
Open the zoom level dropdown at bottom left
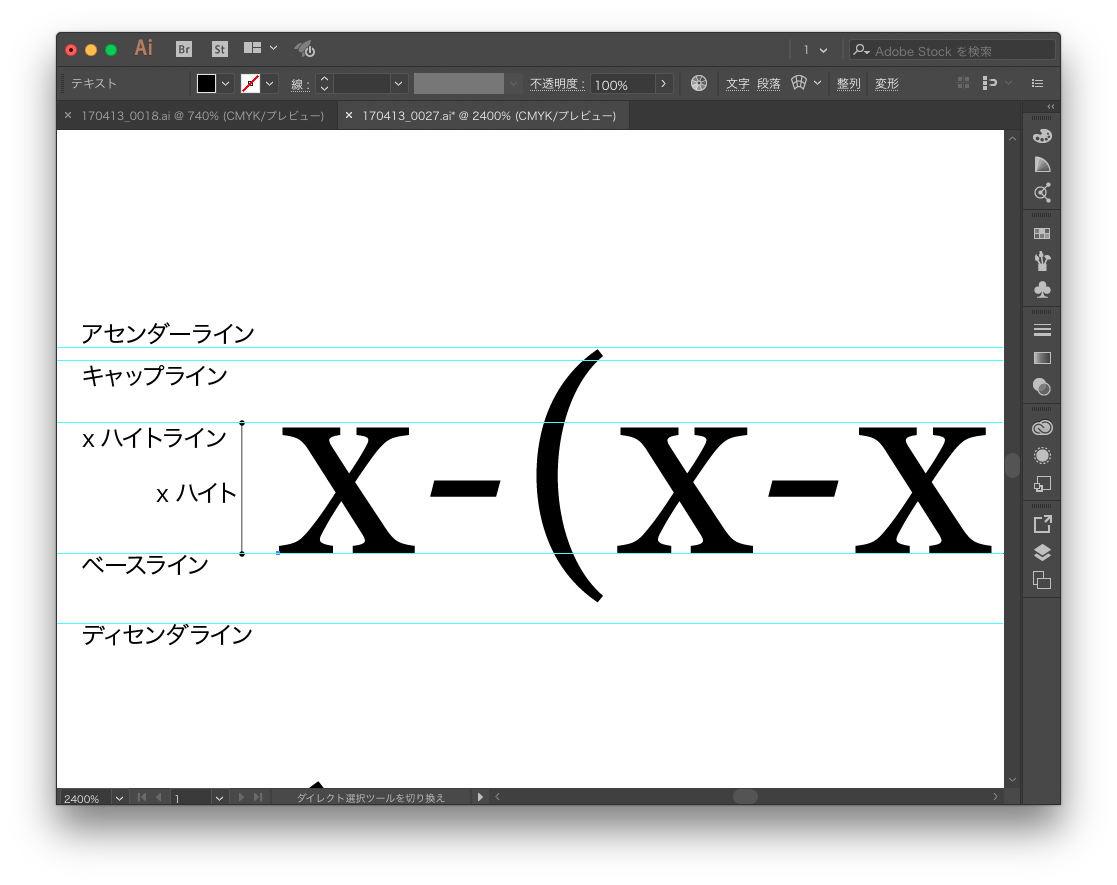pyautogui.click(x=119, y=797)
